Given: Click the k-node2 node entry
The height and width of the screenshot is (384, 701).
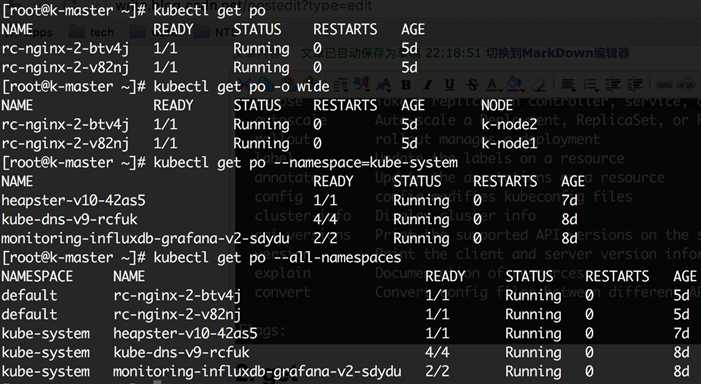Looking at the screenshot, I should click(509, 124).
